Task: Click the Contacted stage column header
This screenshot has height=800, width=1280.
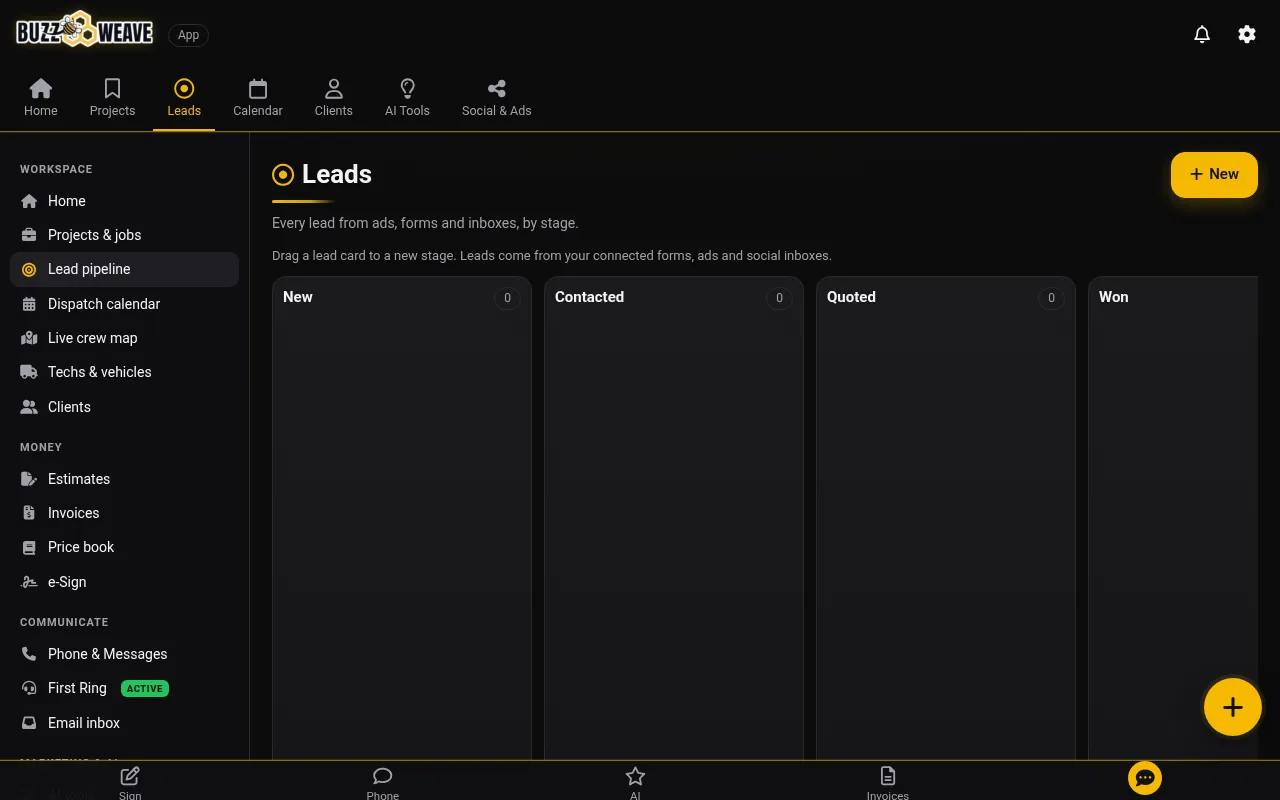Action: (589, 297)
